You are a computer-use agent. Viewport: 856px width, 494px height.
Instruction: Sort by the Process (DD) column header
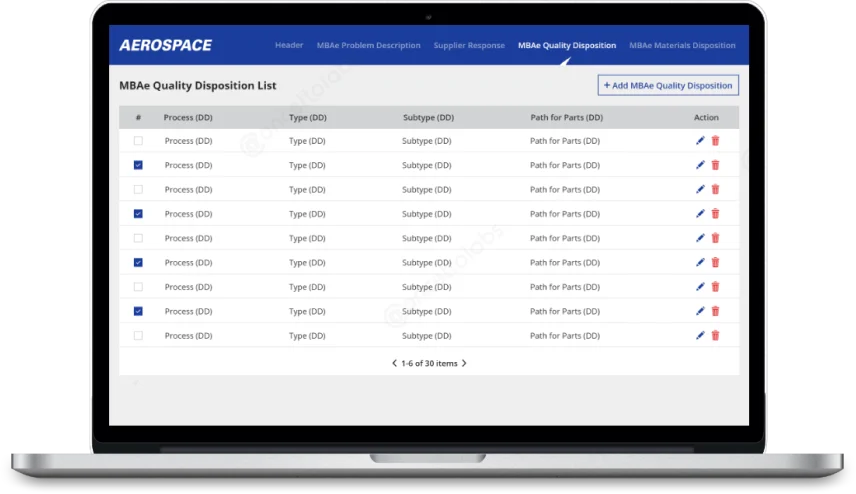188,118
